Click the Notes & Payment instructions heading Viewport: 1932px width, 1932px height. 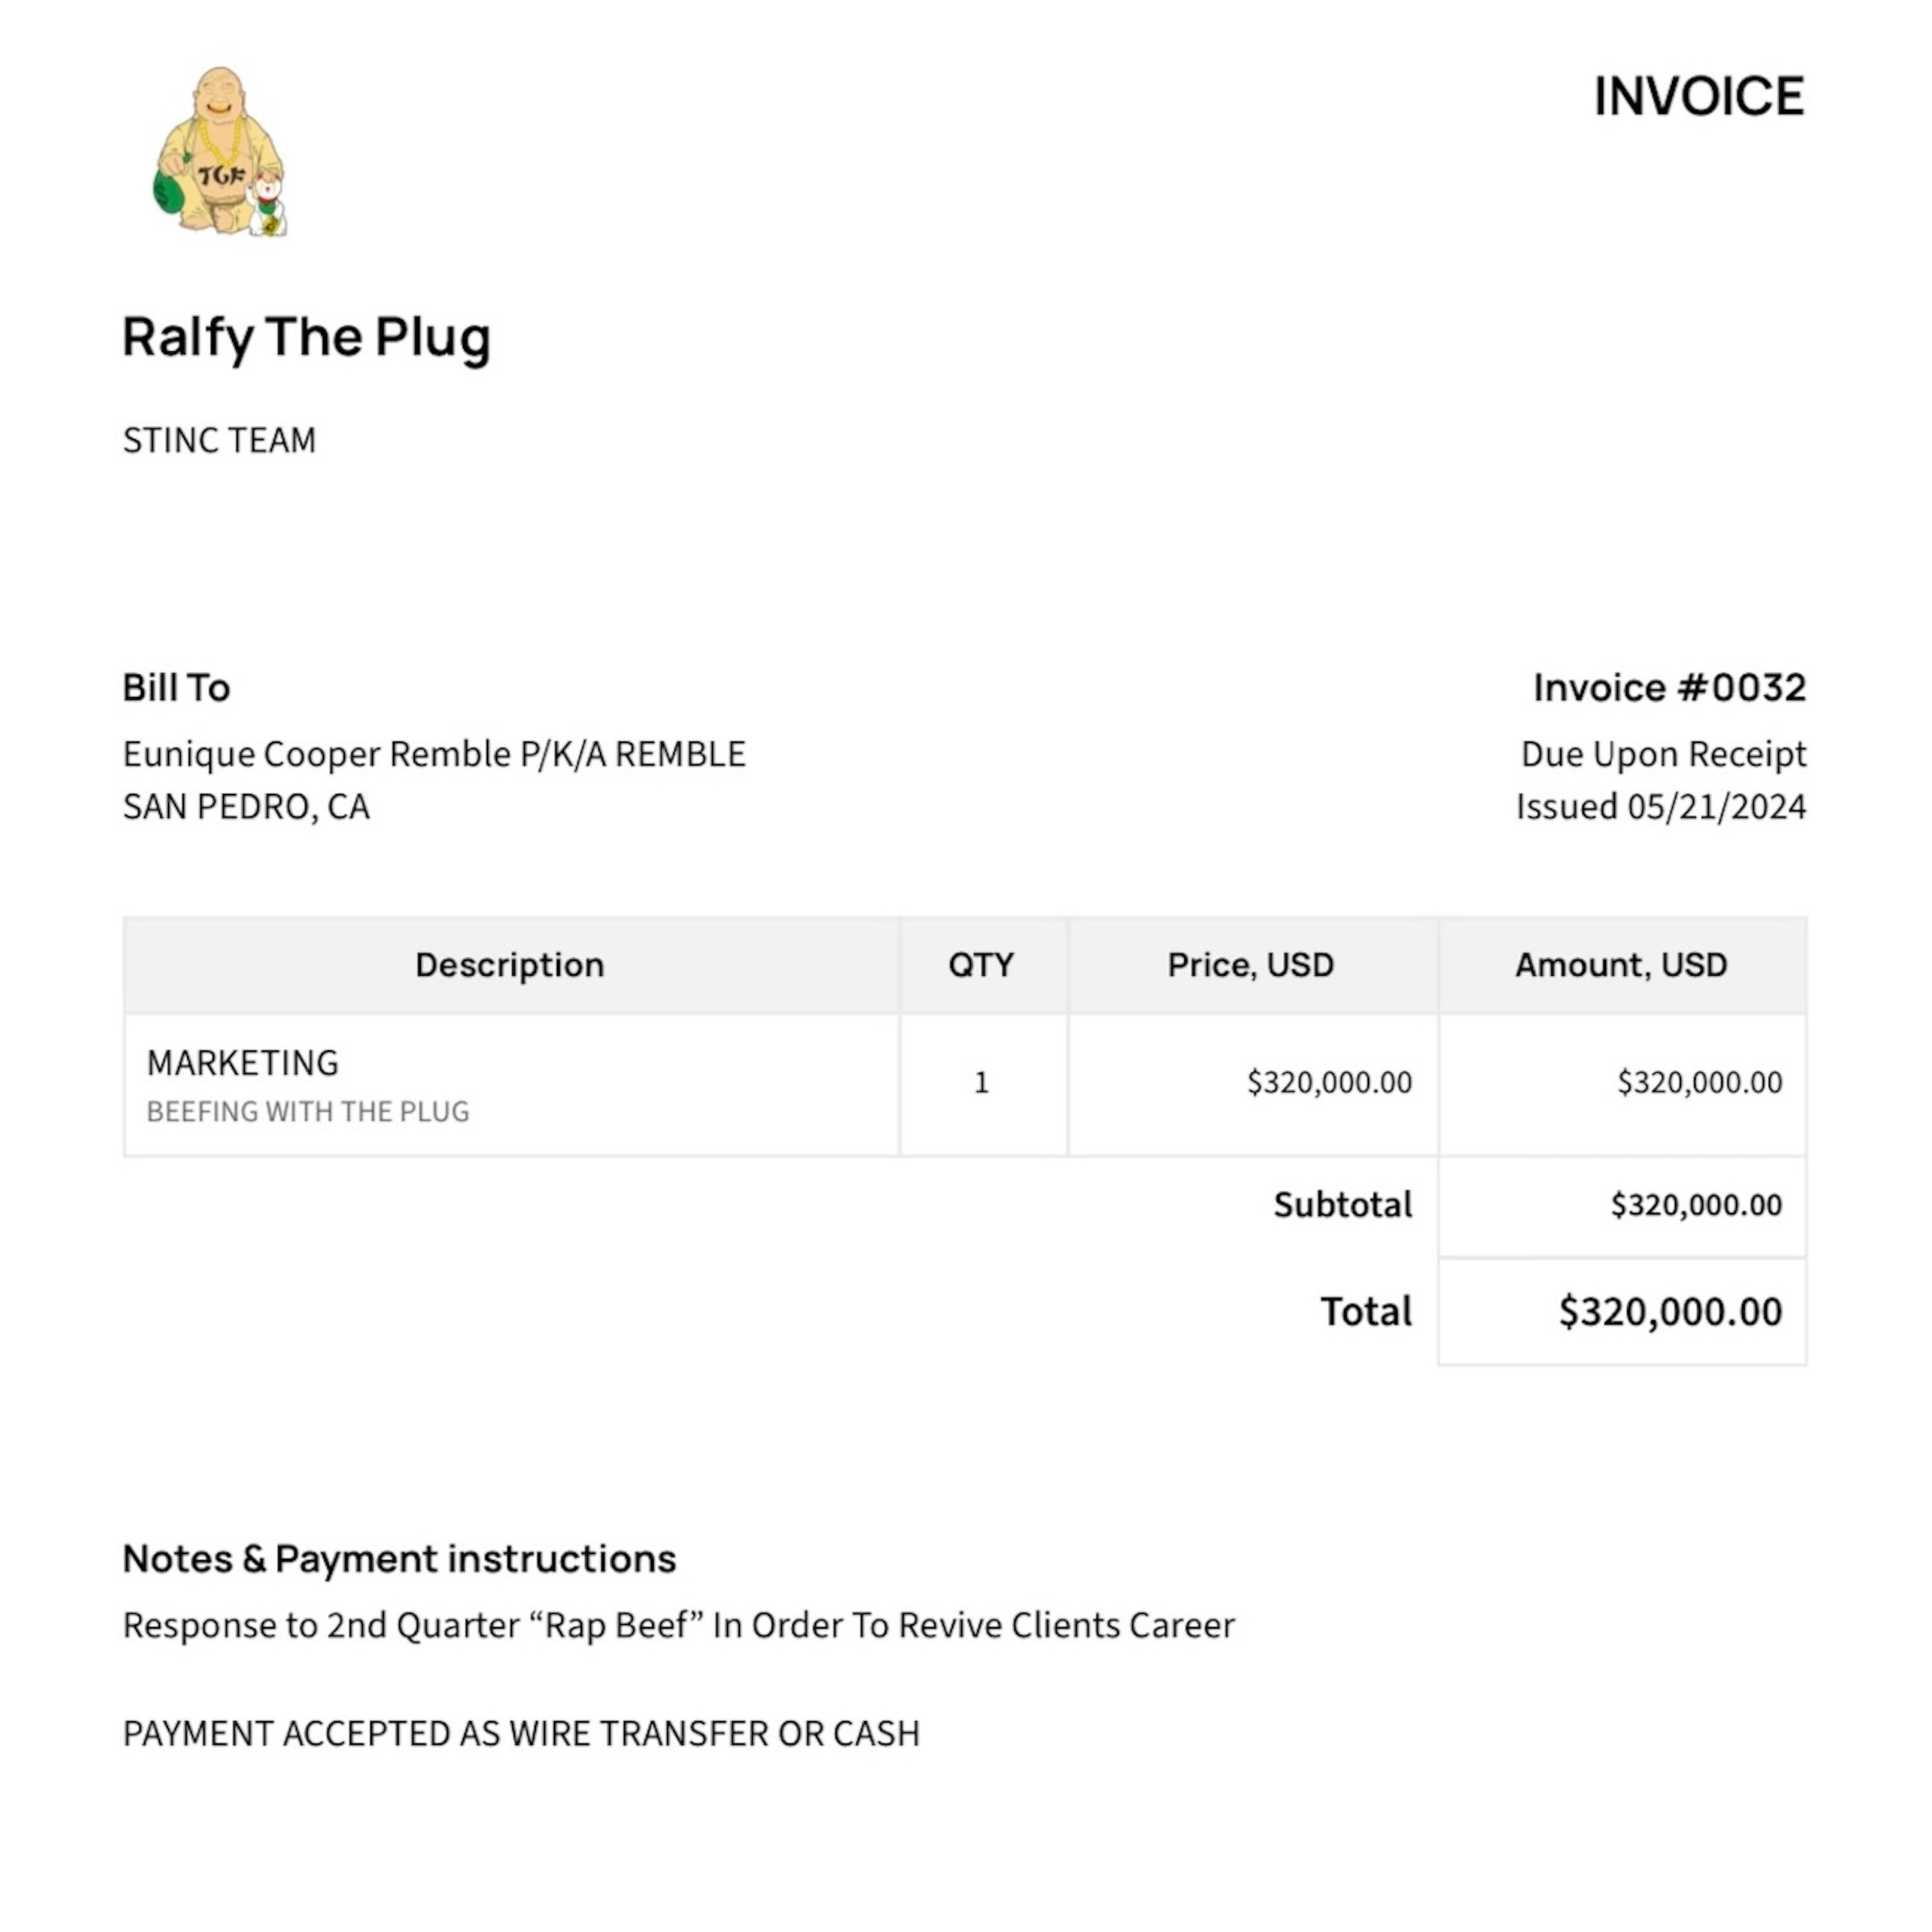(x=399, y=1559)
